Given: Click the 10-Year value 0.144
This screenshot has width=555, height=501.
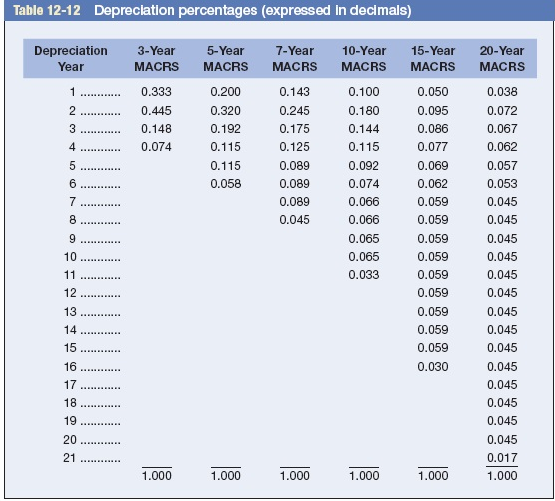Looking at the screenshot, I should click(364, 129).
